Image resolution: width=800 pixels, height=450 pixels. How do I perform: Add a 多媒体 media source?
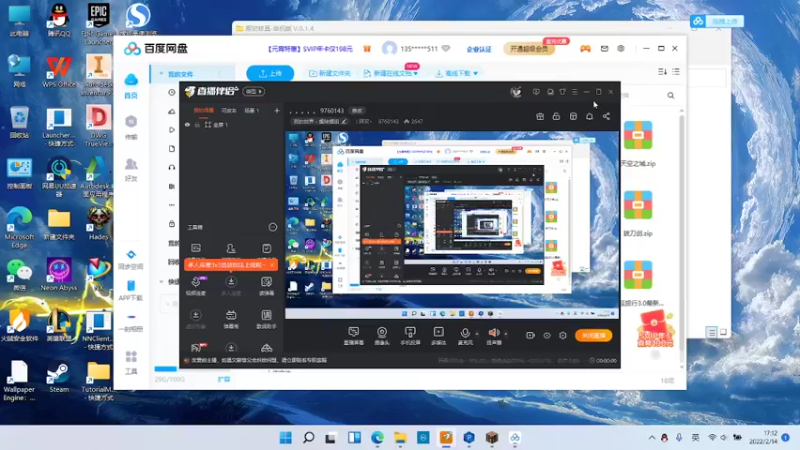(x=438, y=336)
